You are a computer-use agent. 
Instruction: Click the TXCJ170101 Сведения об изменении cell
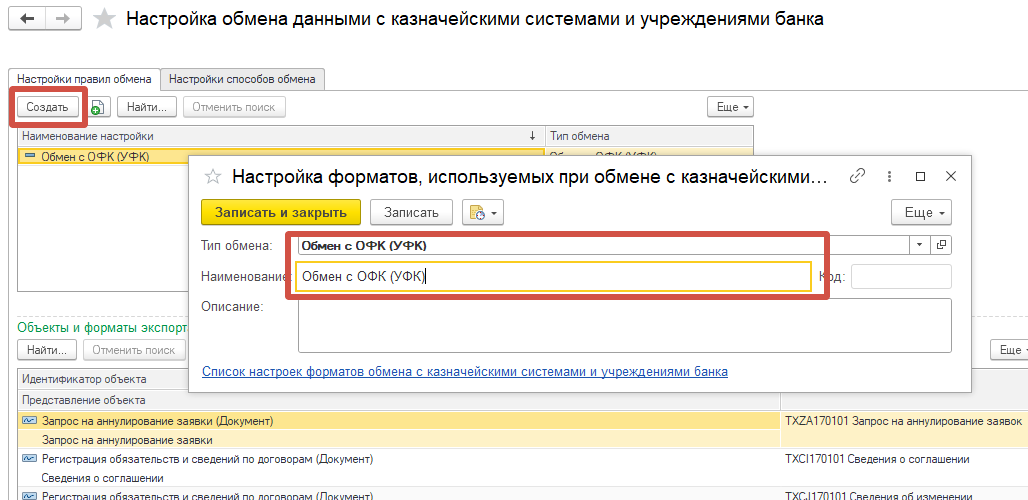[x=903, y=496]
